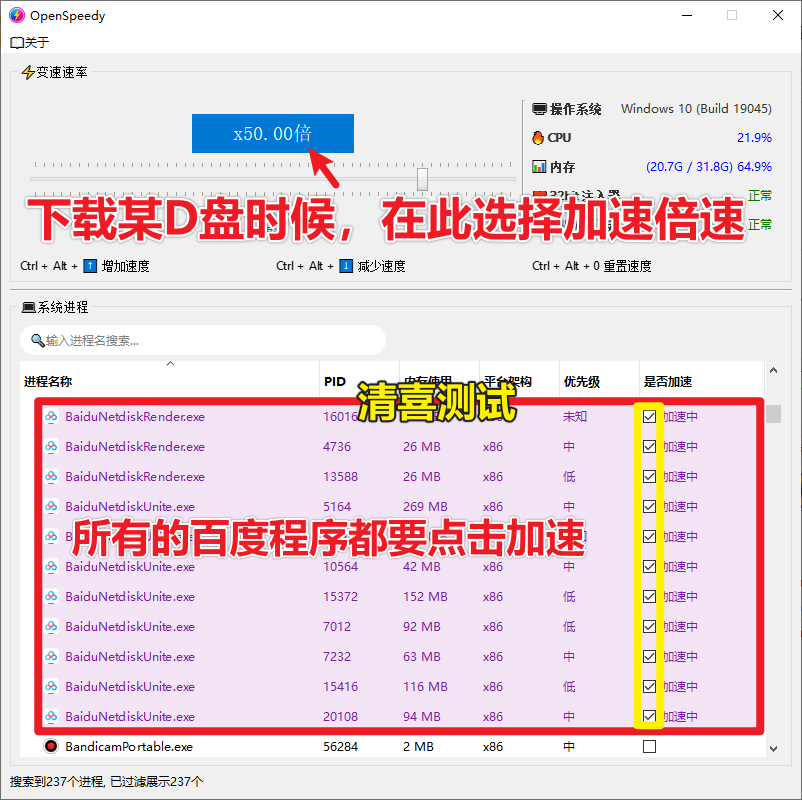Click the x50.00倍 speed display button

pyautogui.click(x=272, y=133)
